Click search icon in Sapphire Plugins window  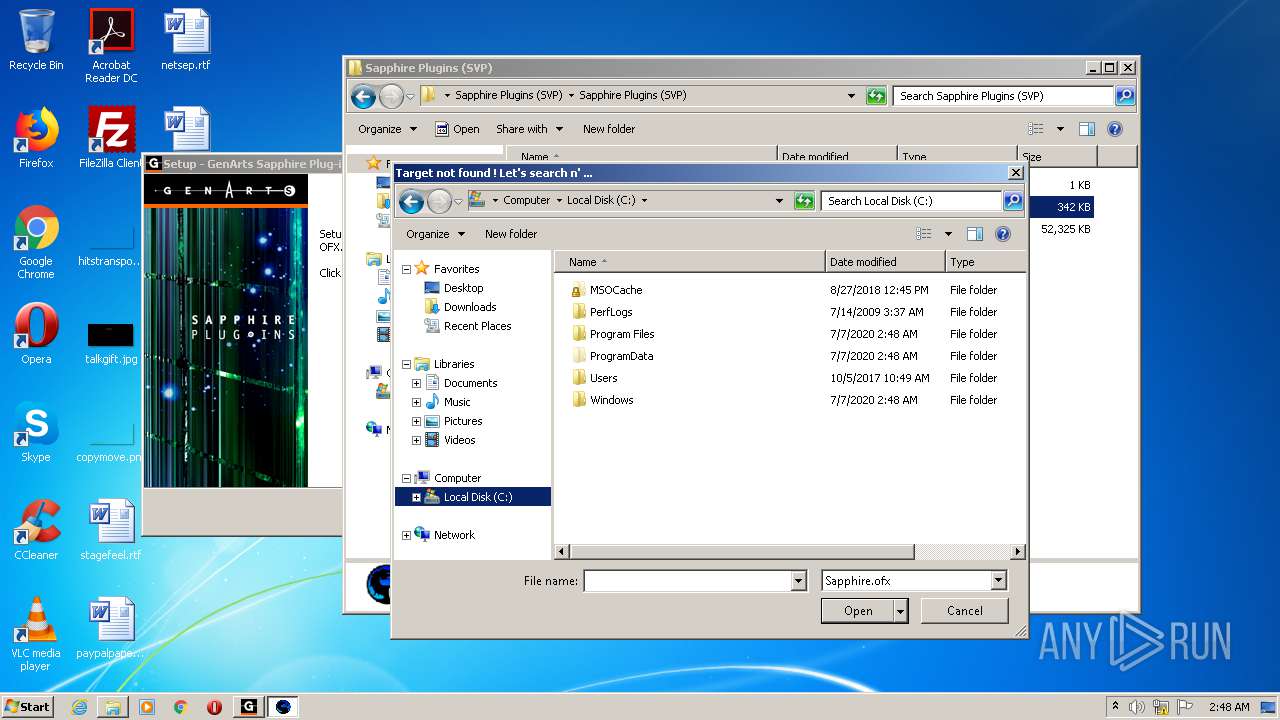(1125, 96)
